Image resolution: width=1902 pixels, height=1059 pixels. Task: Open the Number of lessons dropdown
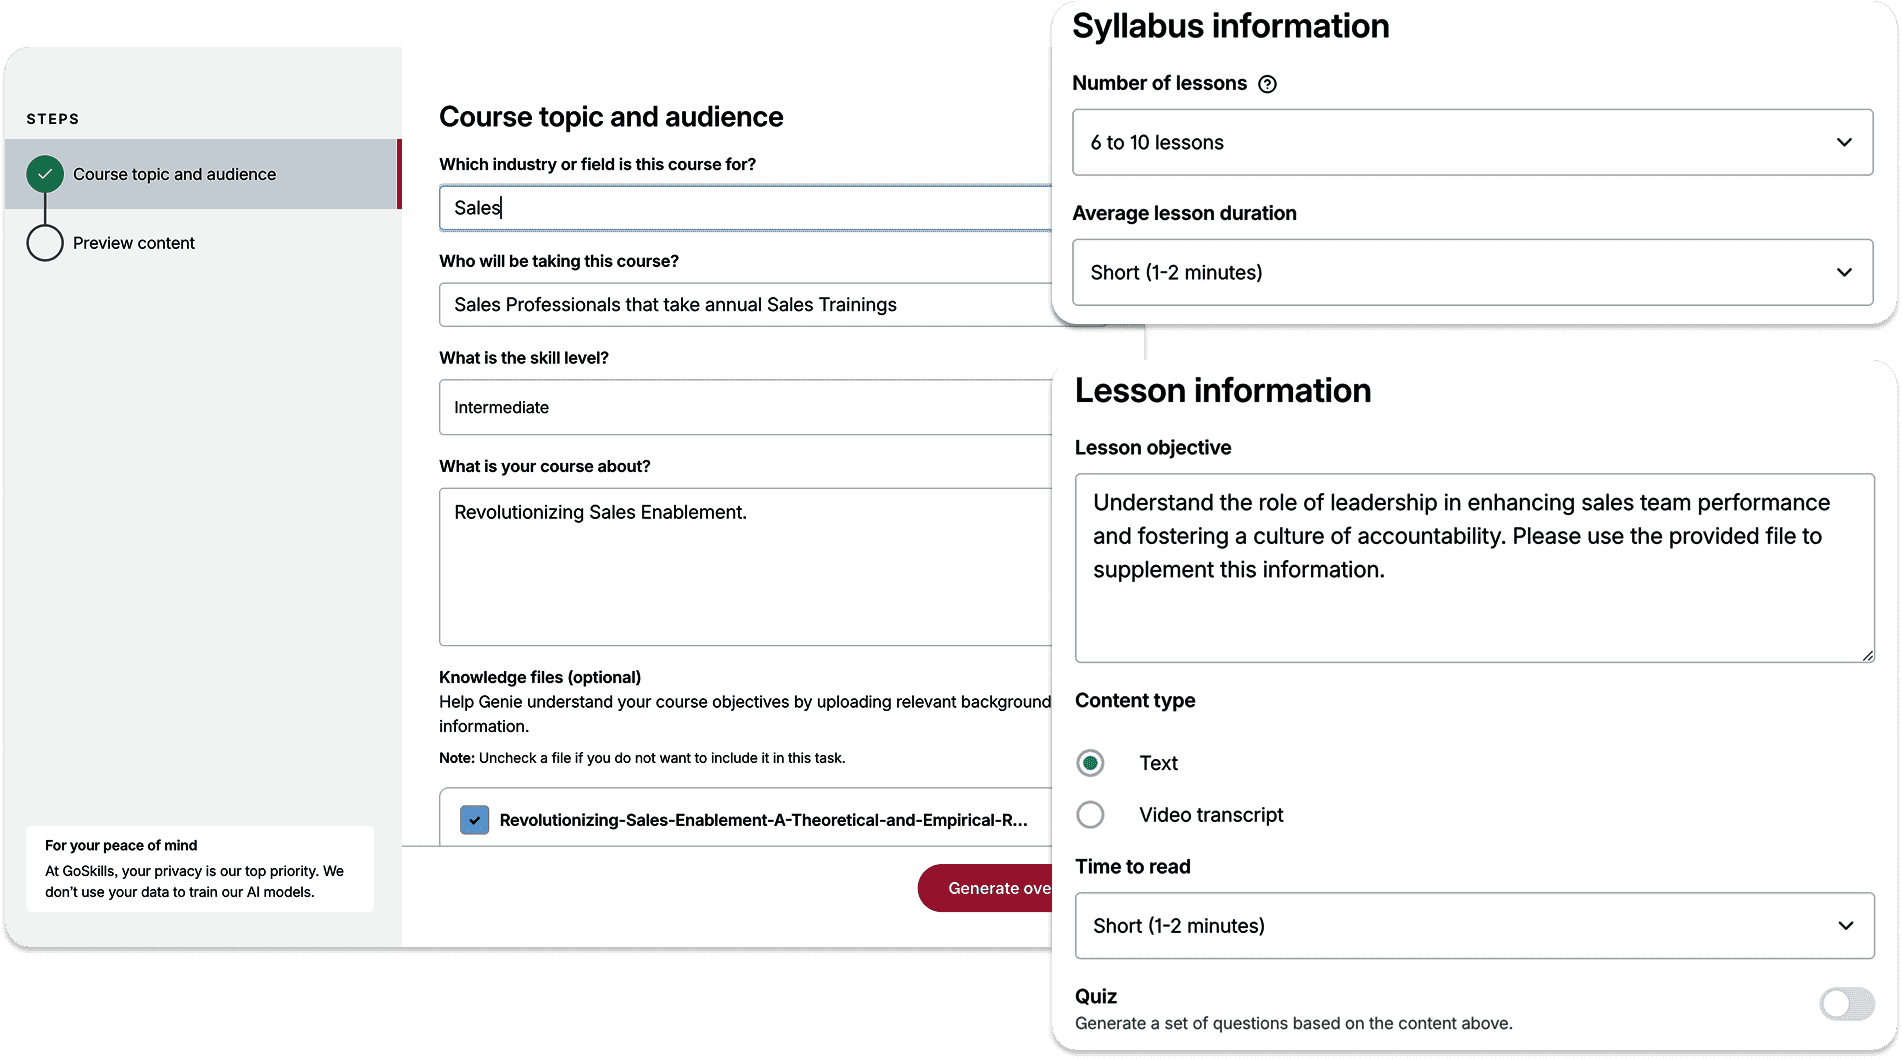click(x=1472, y=143)
